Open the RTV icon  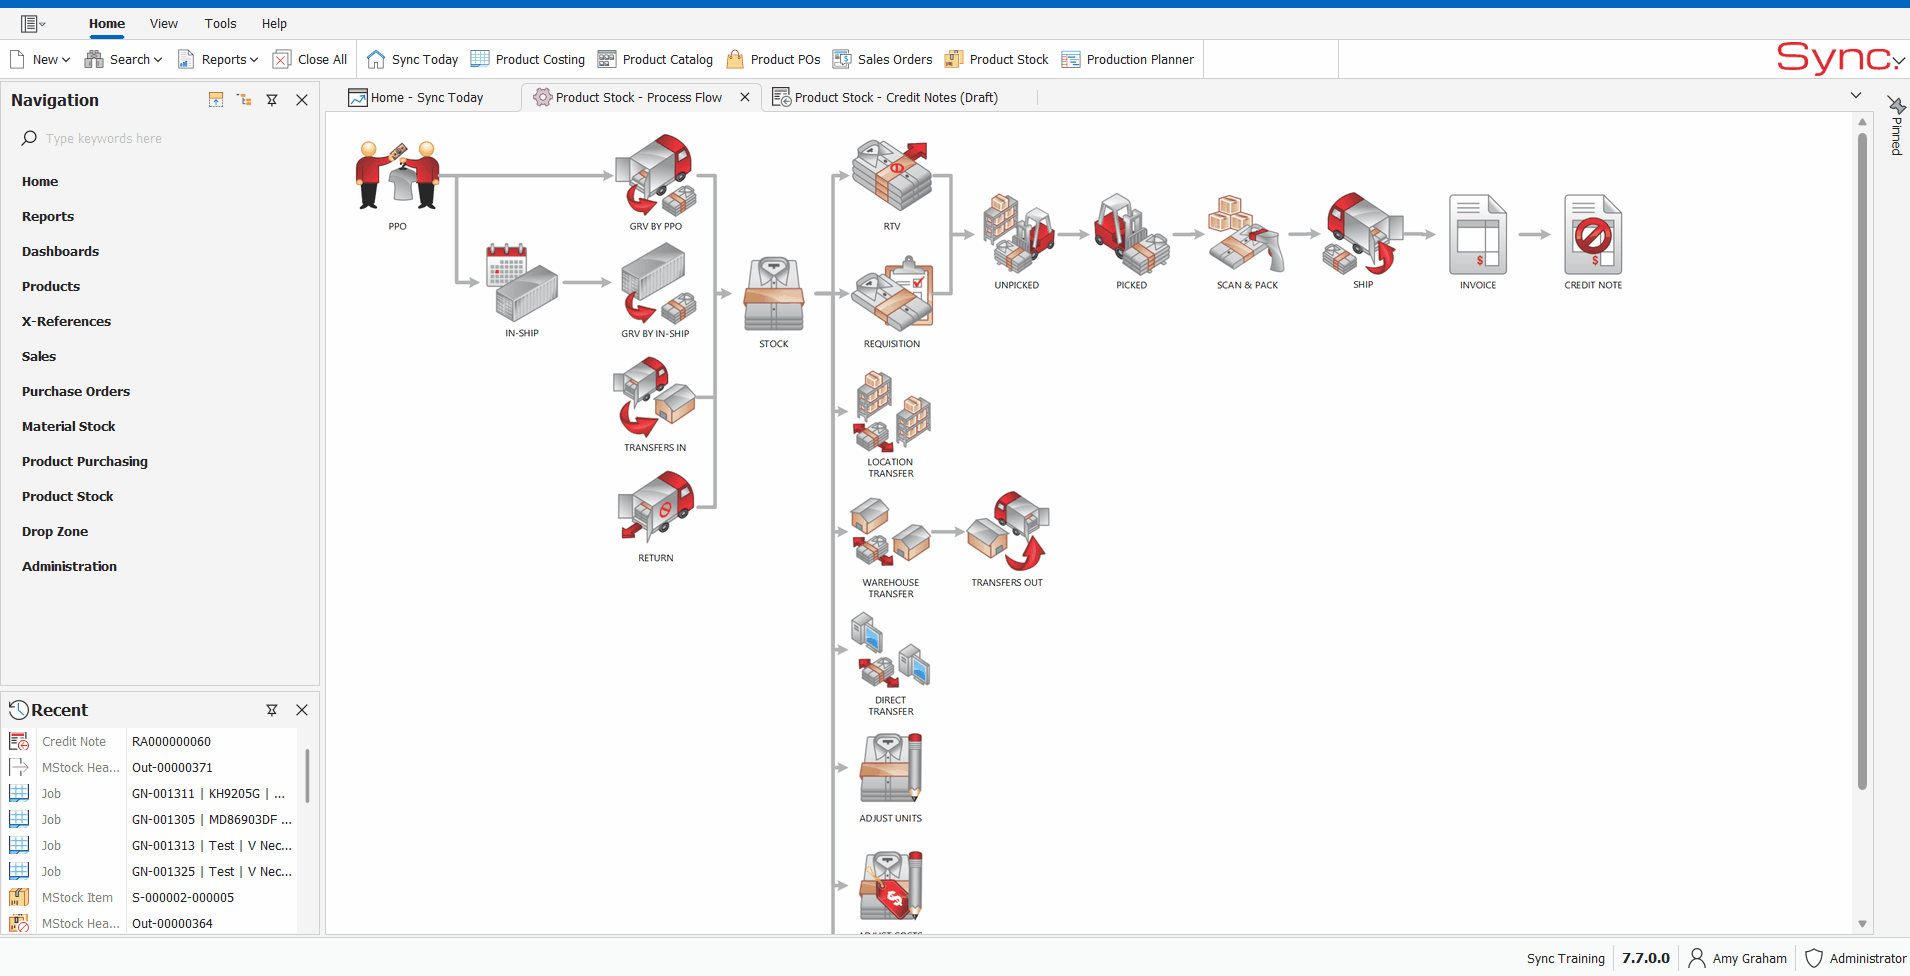coord(891,176)
